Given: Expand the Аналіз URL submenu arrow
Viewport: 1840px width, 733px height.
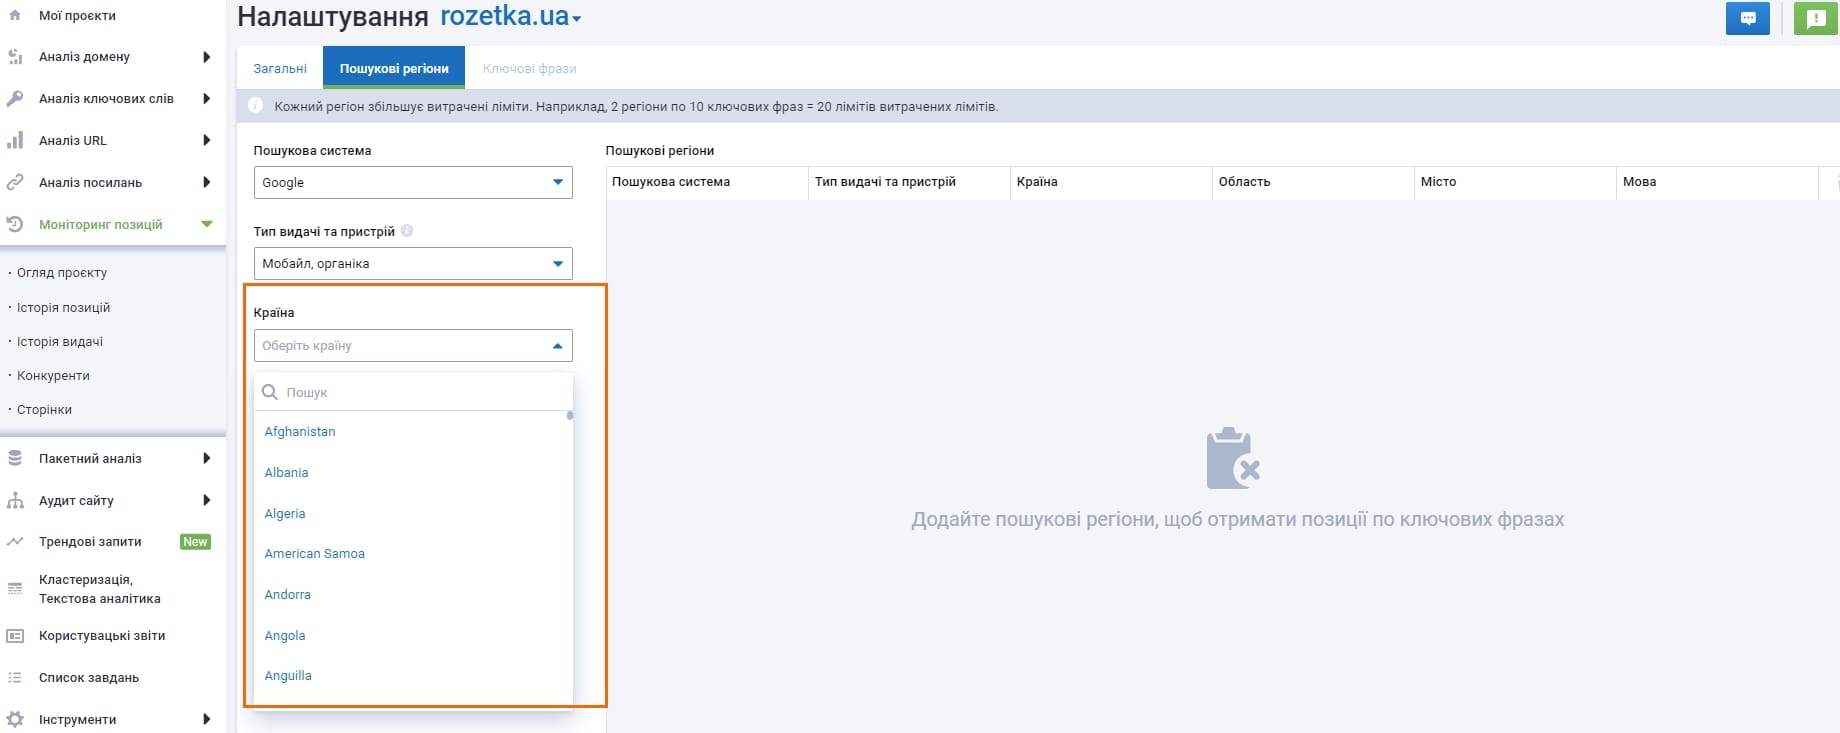Looking at the screenshot, I should [x=207, y=141].
